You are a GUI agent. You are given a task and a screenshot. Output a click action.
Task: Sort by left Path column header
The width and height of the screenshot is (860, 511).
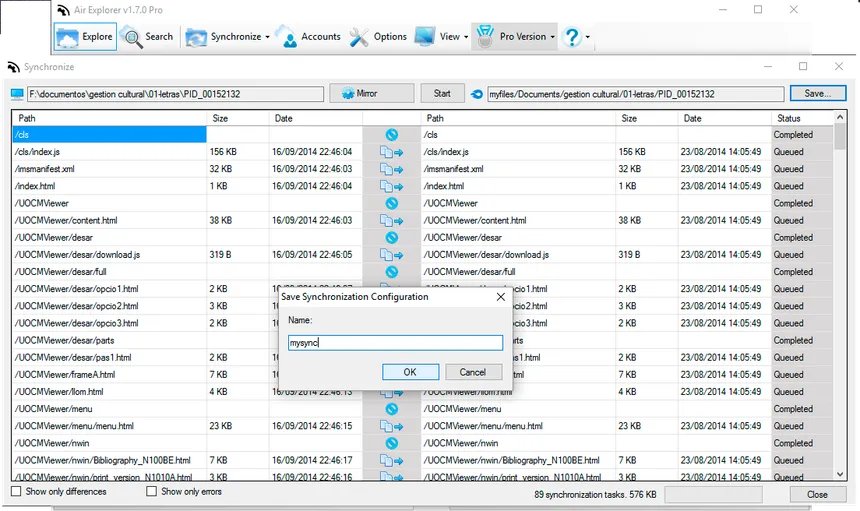pos(109,118)
